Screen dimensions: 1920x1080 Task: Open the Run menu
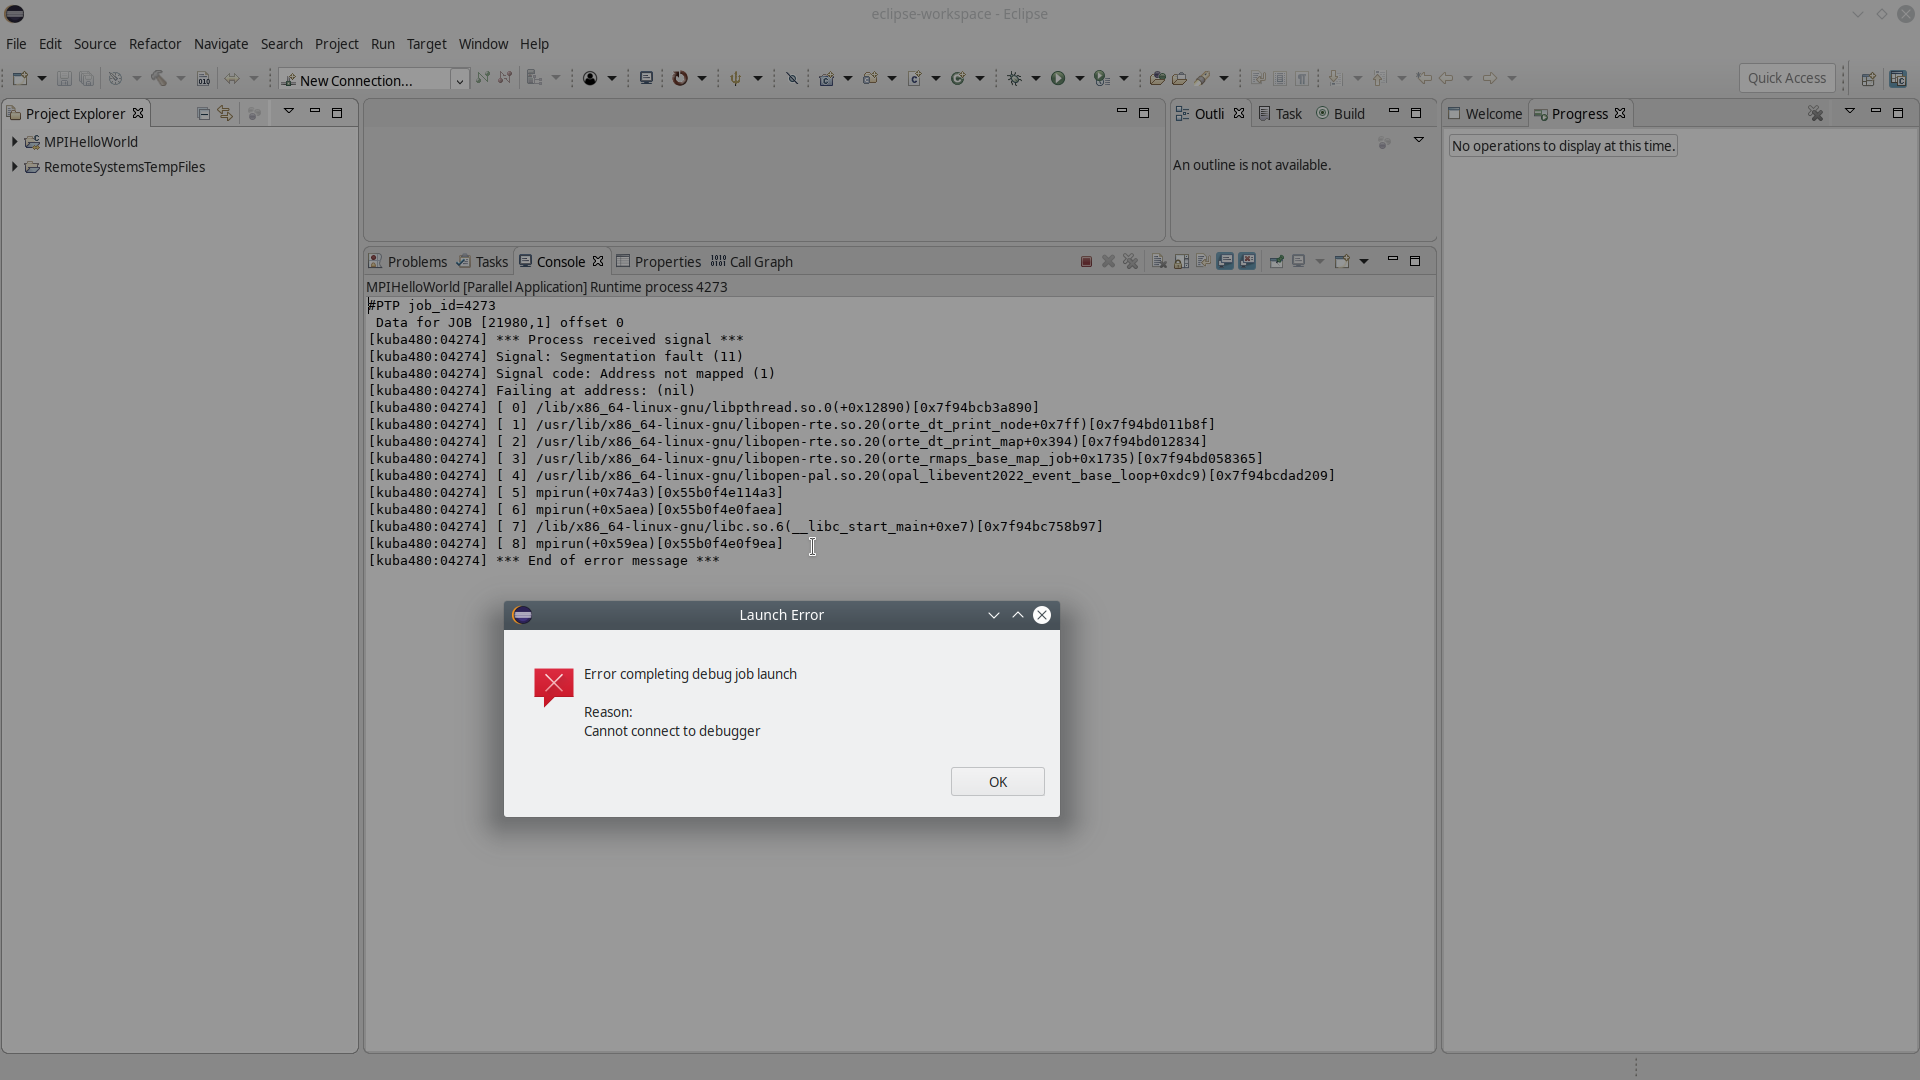pyautogui.click(x=382, y=44)
